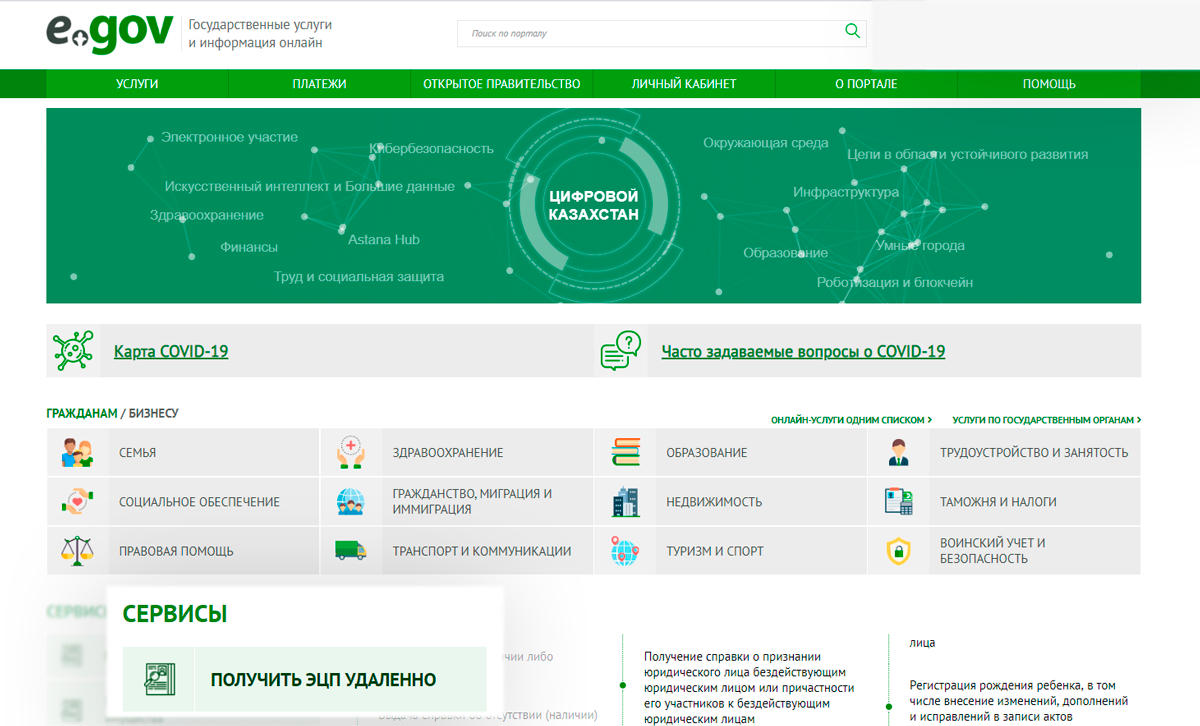Viewport: 1200px width, 726px height.
Task: Open the О портале menu
Action: click(866, 84)
